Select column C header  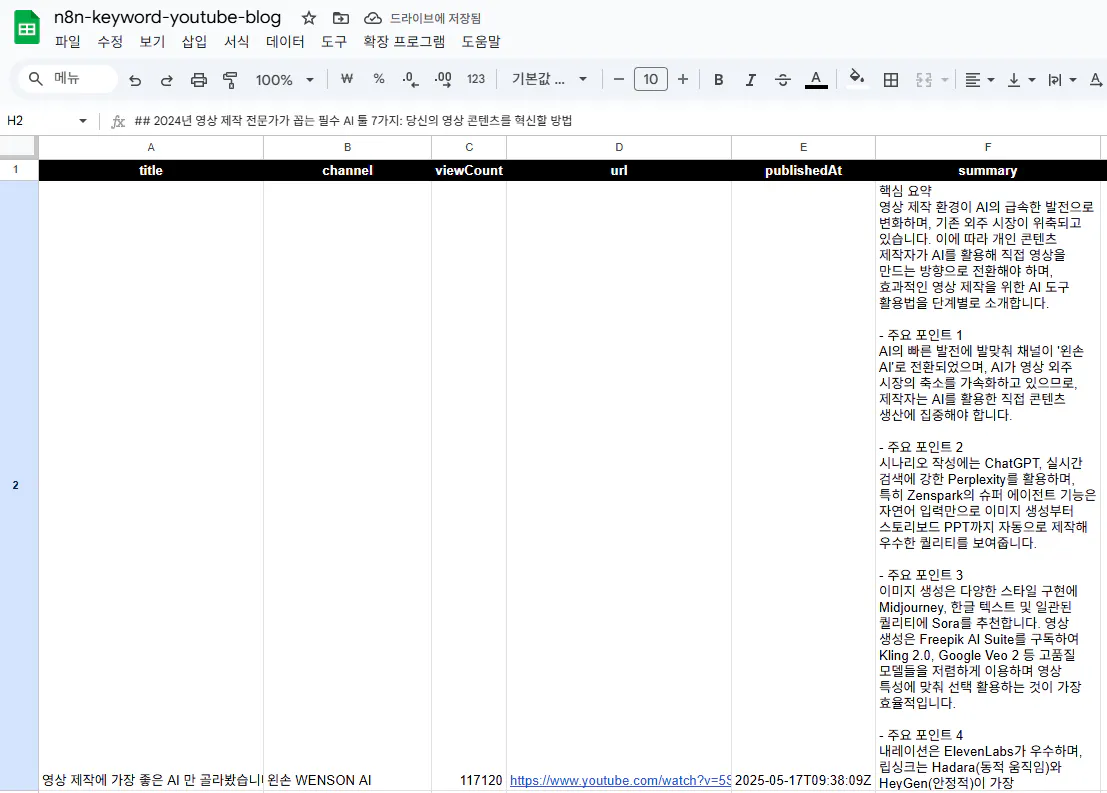click(469, 147)
